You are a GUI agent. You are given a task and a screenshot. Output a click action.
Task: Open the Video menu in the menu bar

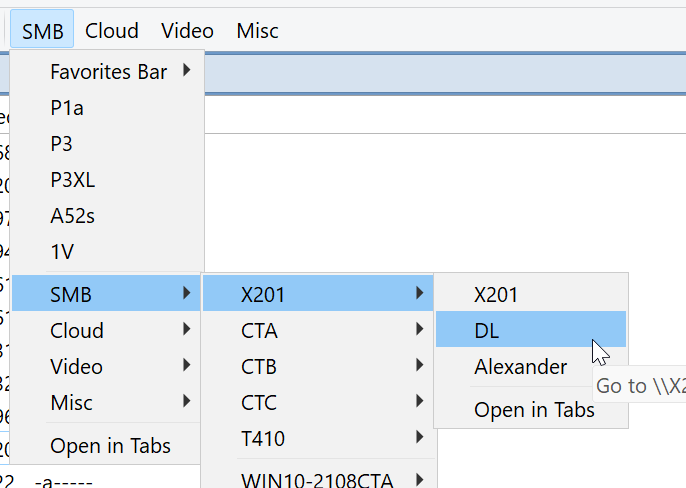187,31
